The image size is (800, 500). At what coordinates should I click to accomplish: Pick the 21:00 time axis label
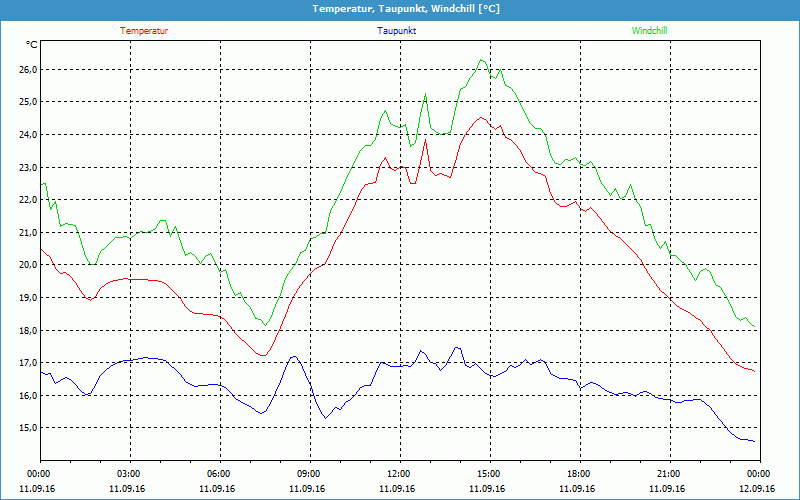(668, 474)
